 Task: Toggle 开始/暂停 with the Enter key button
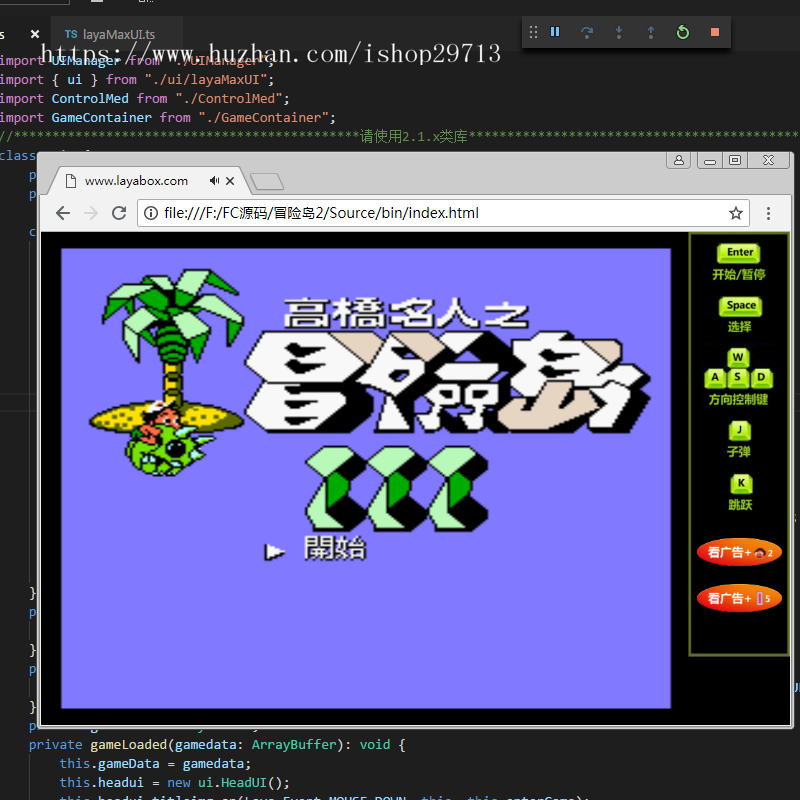(x=739, y=252)
